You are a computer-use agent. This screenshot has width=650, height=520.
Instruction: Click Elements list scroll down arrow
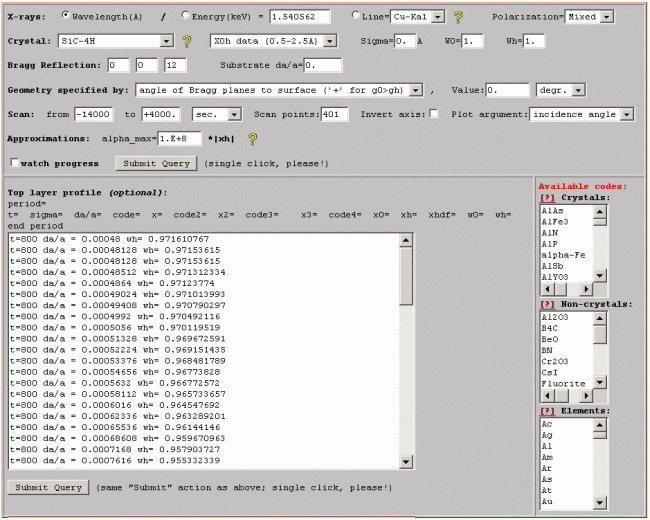[x=600, y=503]
